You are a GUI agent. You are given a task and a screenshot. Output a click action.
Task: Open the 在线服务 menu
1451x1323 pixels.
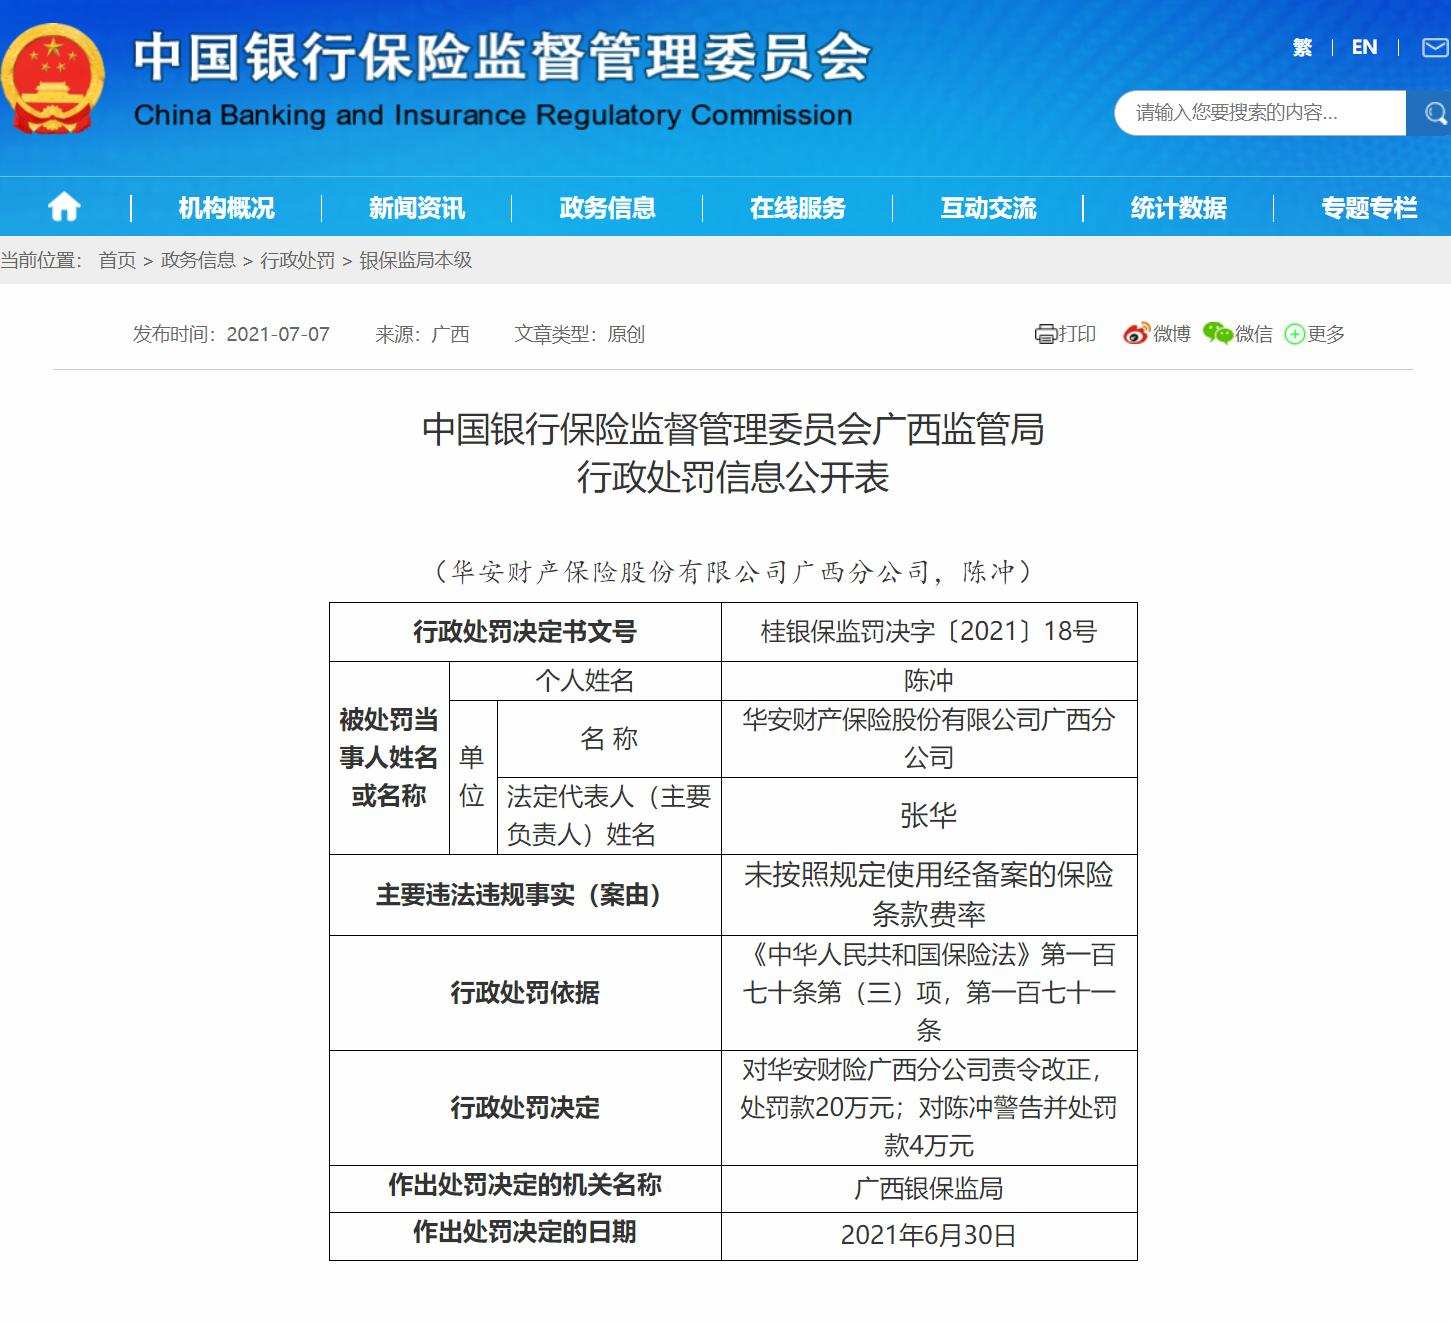tap(798, 208)
